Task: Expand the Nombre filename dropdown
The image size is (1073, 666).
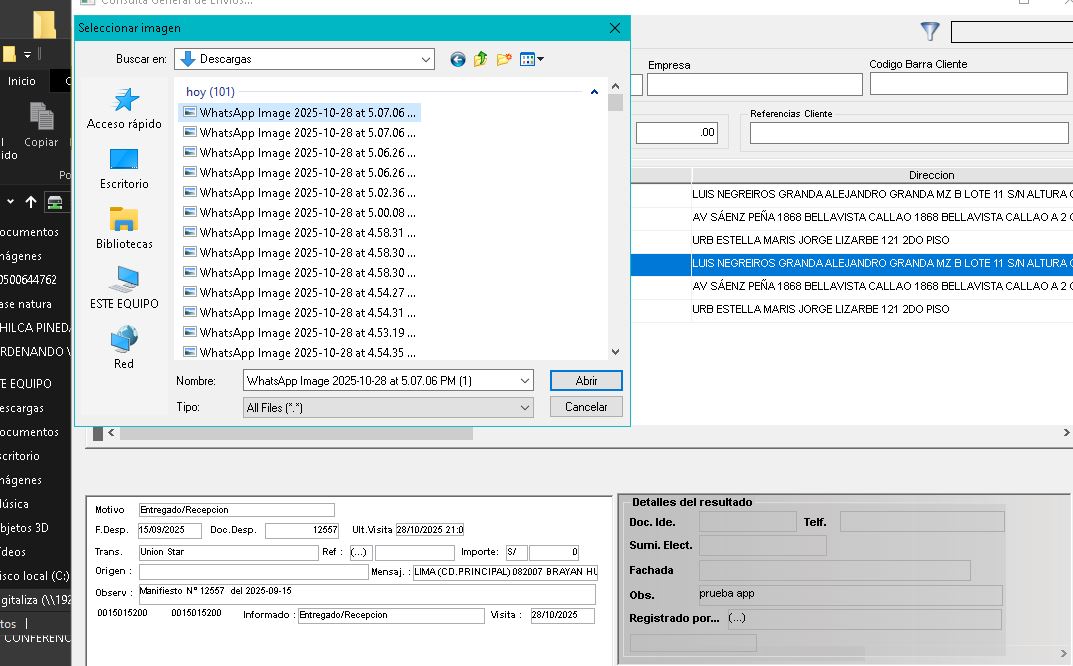Action: pos(525,381)
